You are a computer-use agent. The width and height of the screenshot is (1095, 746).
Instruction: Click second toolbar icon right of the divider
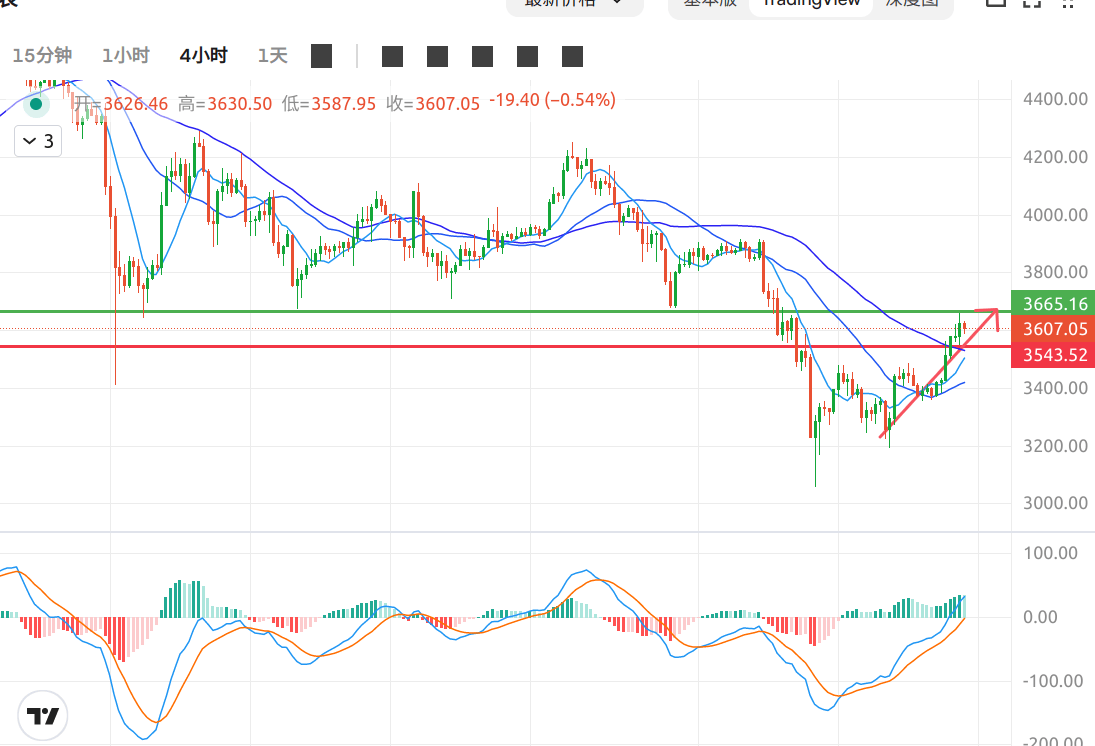pyautogui.click(x=438, y=56)
